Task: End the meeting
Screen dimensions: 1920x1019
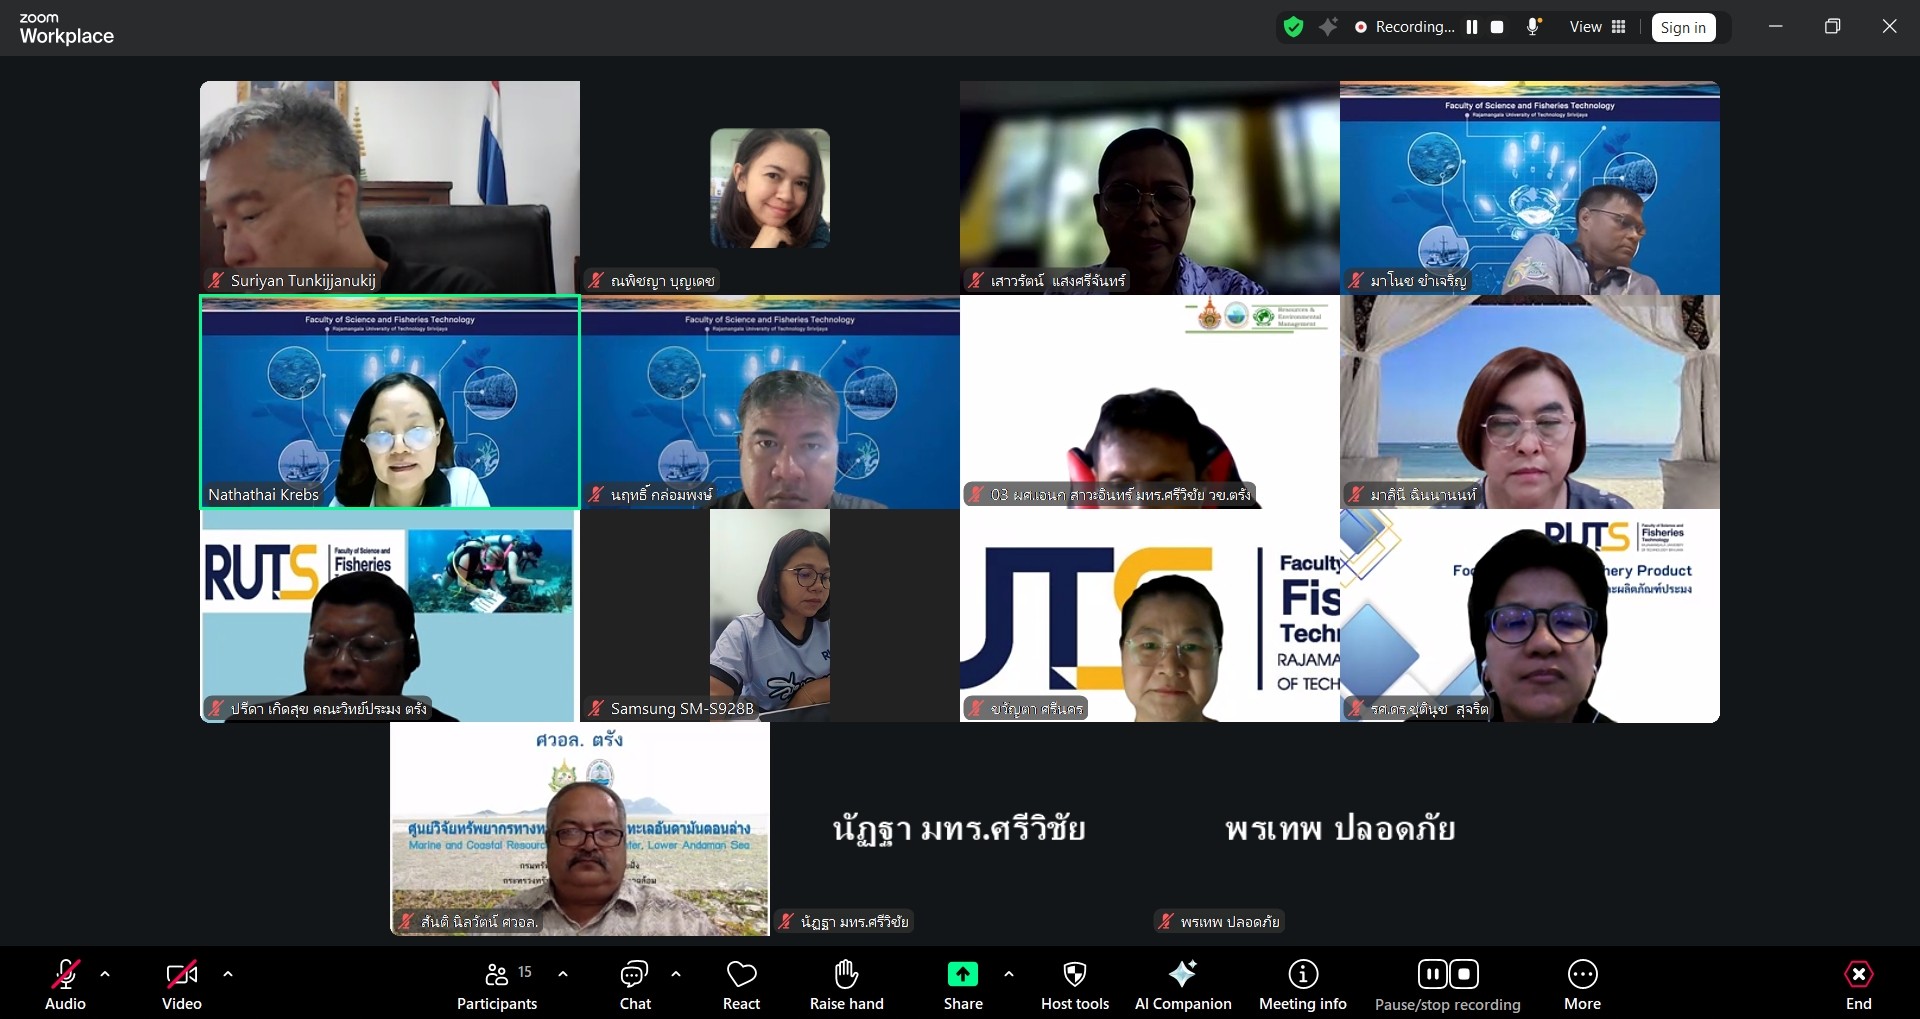Action: pos(1858,985)
